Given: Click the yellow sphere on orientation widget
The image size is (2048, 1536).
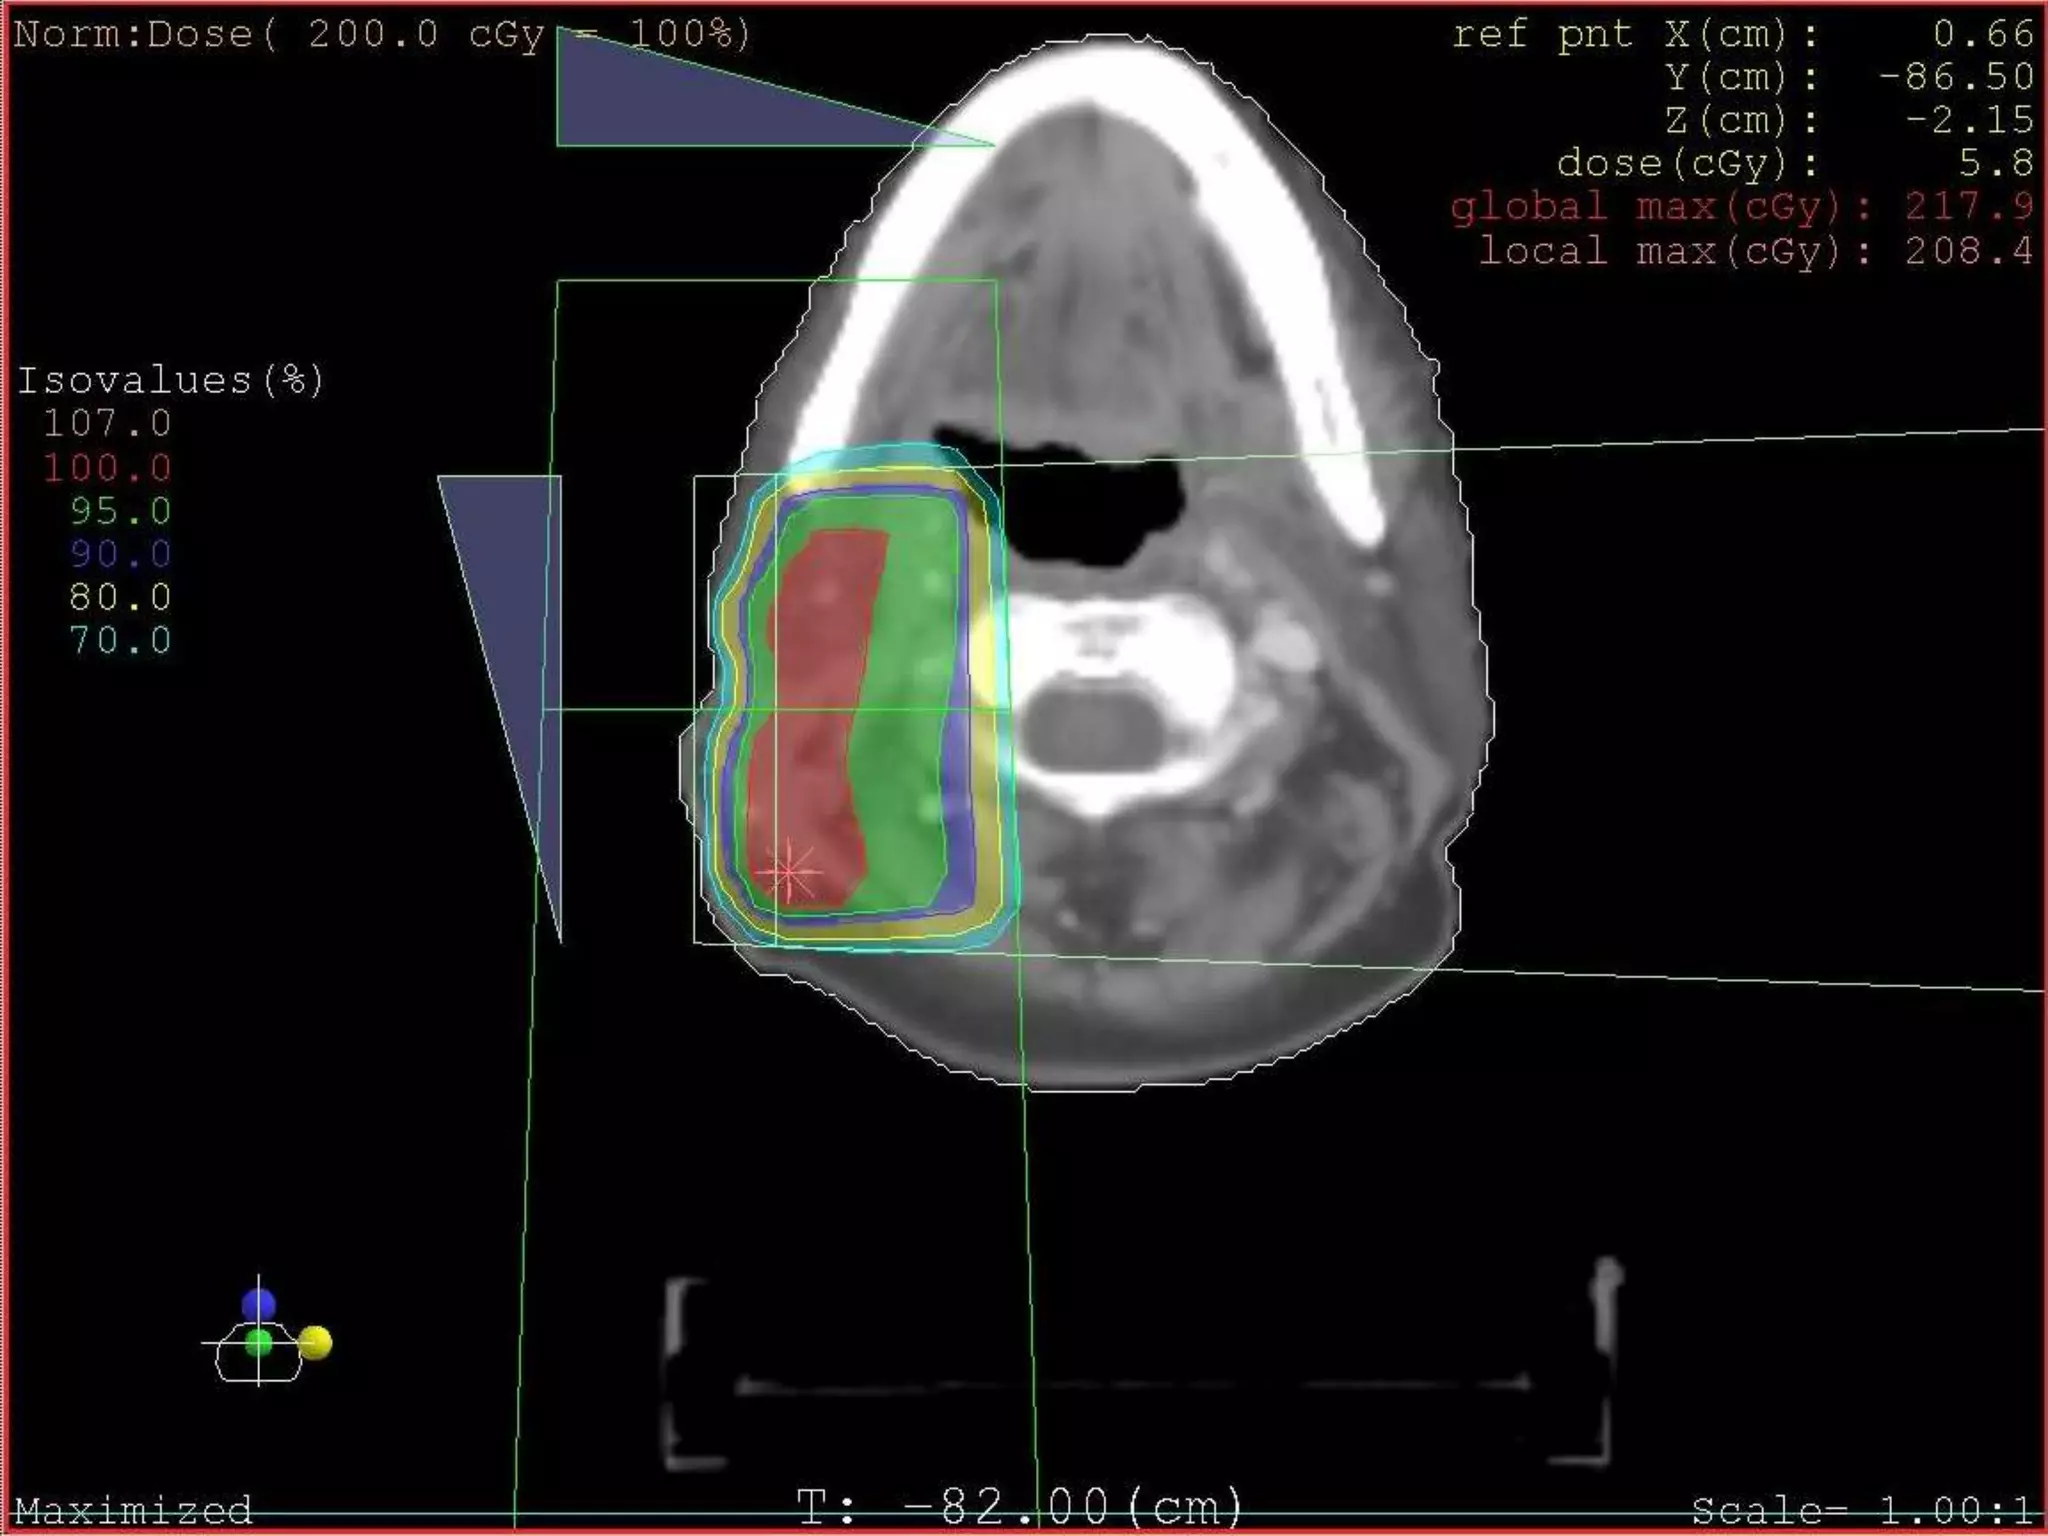Looking at the screenshot, I should [315, 1342].
